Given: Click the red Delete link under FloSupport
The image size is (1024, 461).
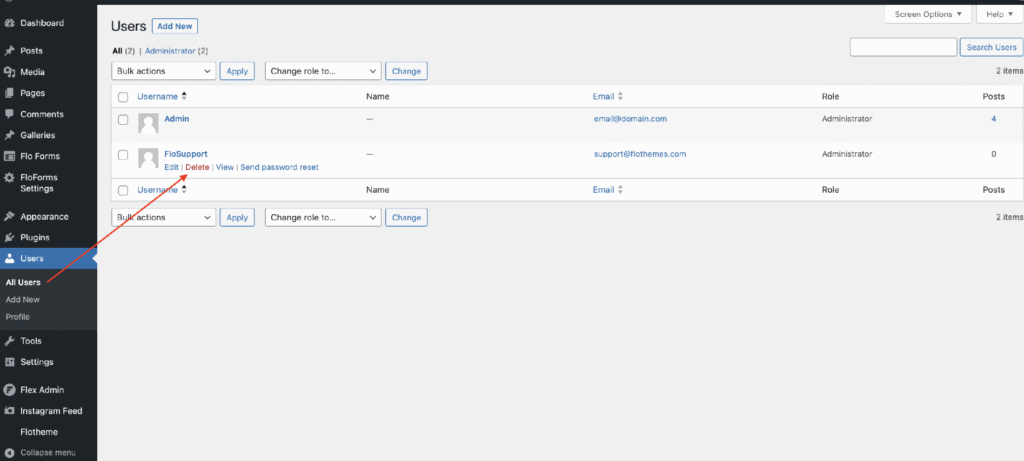Looking at the screenshot, I should [197, 167].
